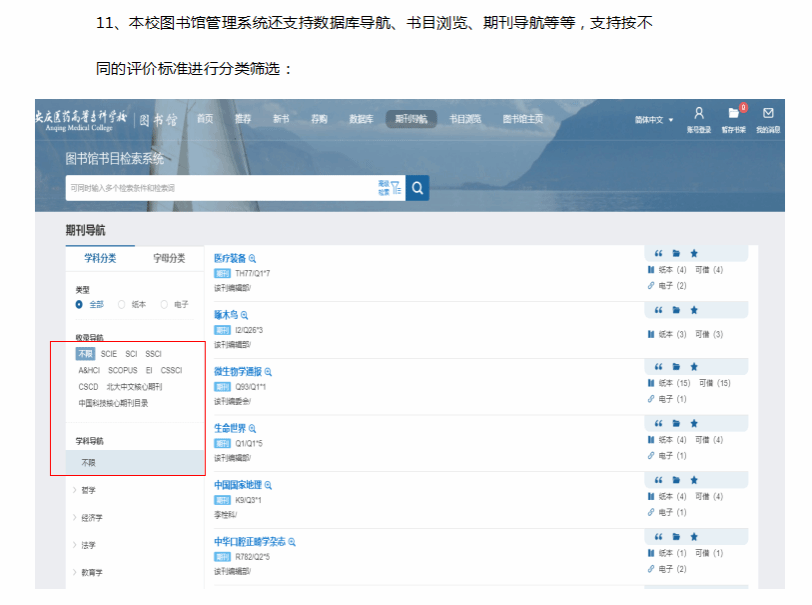Switch to the 字母分类 tab
This screenshot has width=812, height=605.
tap(169, 258)
